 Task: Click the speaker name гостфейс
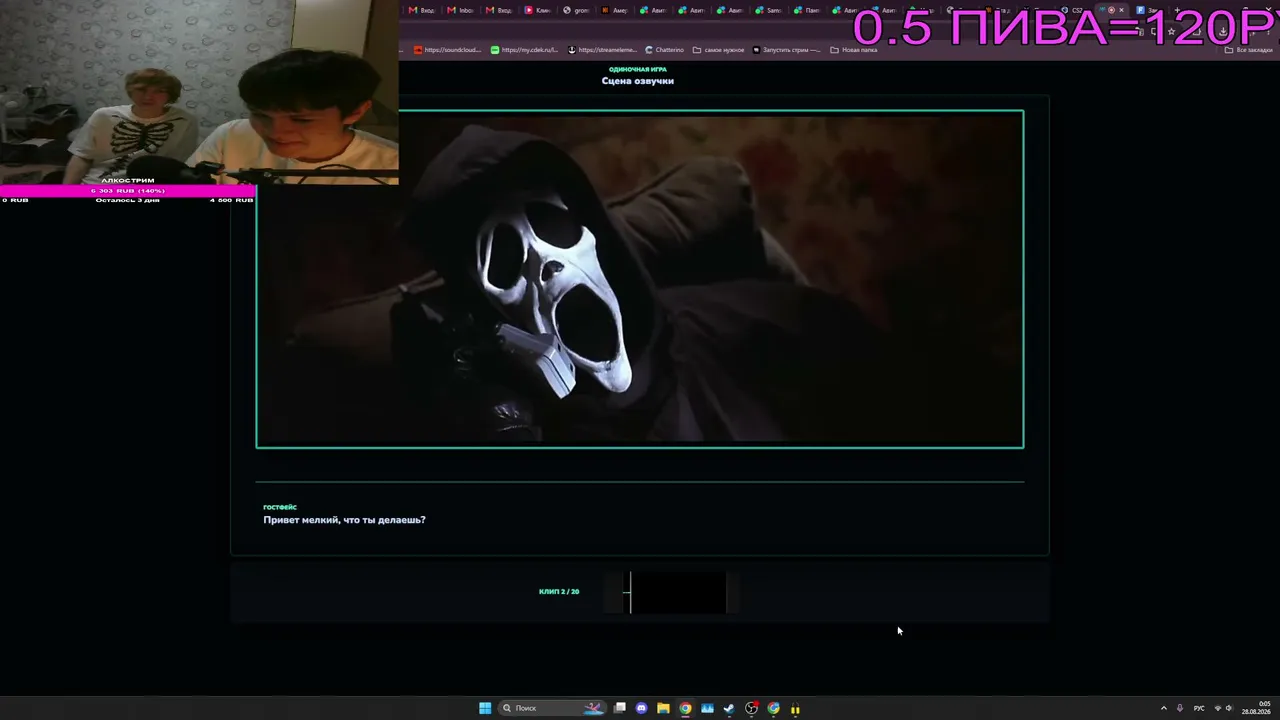(x=280, y=507)
